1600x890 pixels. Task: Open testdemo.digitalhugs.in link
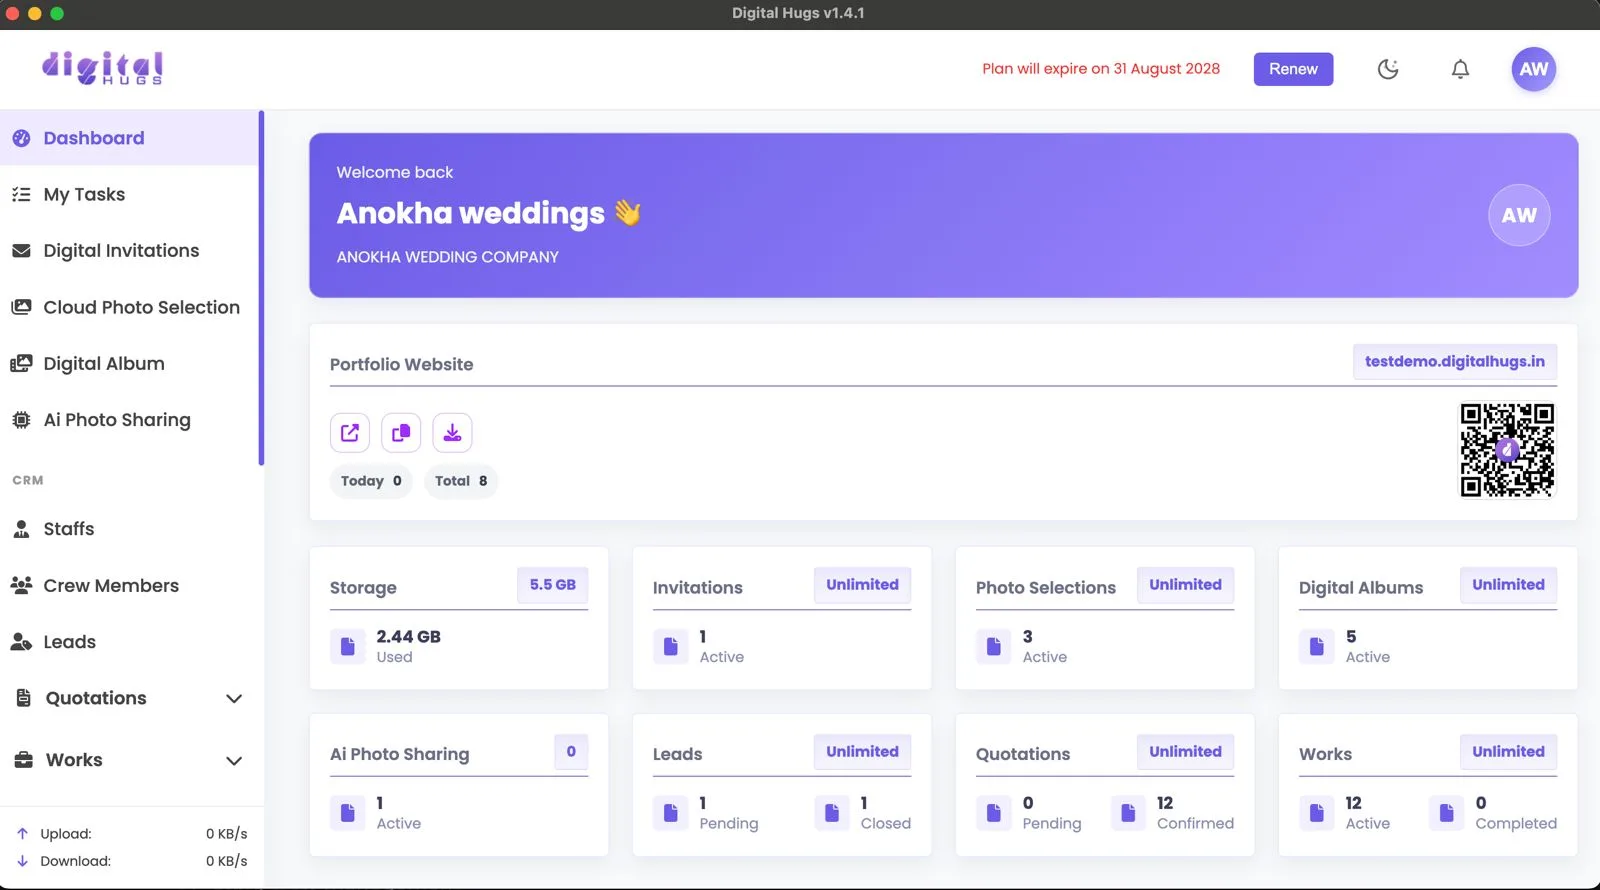[1454, 361]
